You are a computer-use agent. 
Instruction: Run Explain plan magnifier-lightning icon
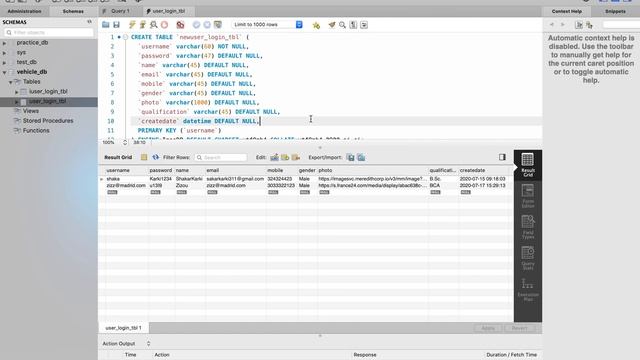point(153,25)
